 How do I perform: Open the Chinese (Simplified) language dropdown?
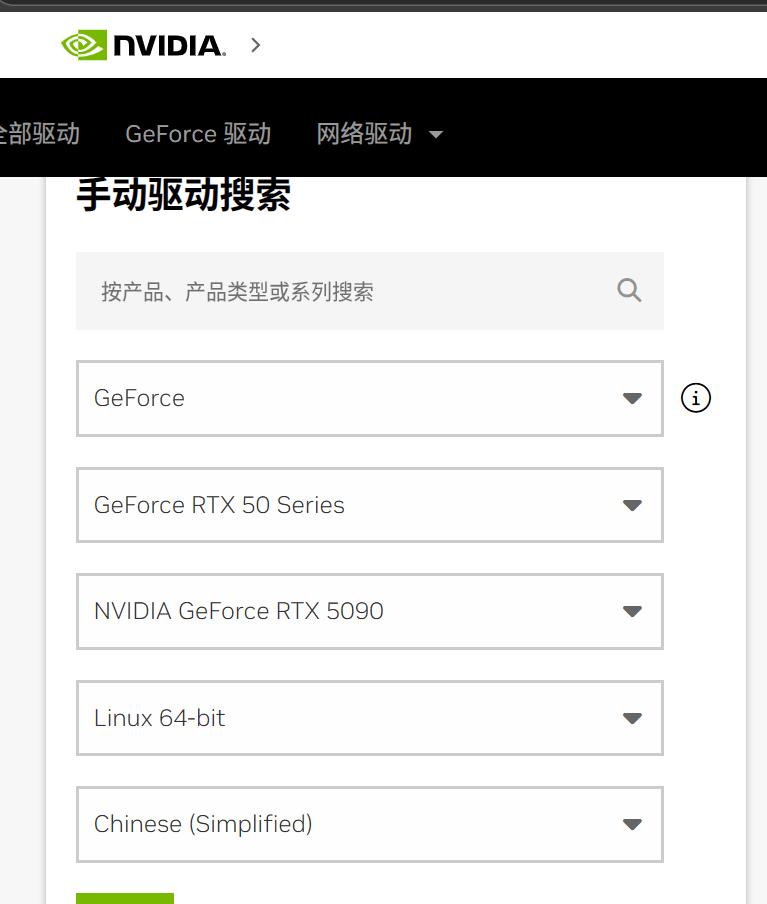(370, 824)
